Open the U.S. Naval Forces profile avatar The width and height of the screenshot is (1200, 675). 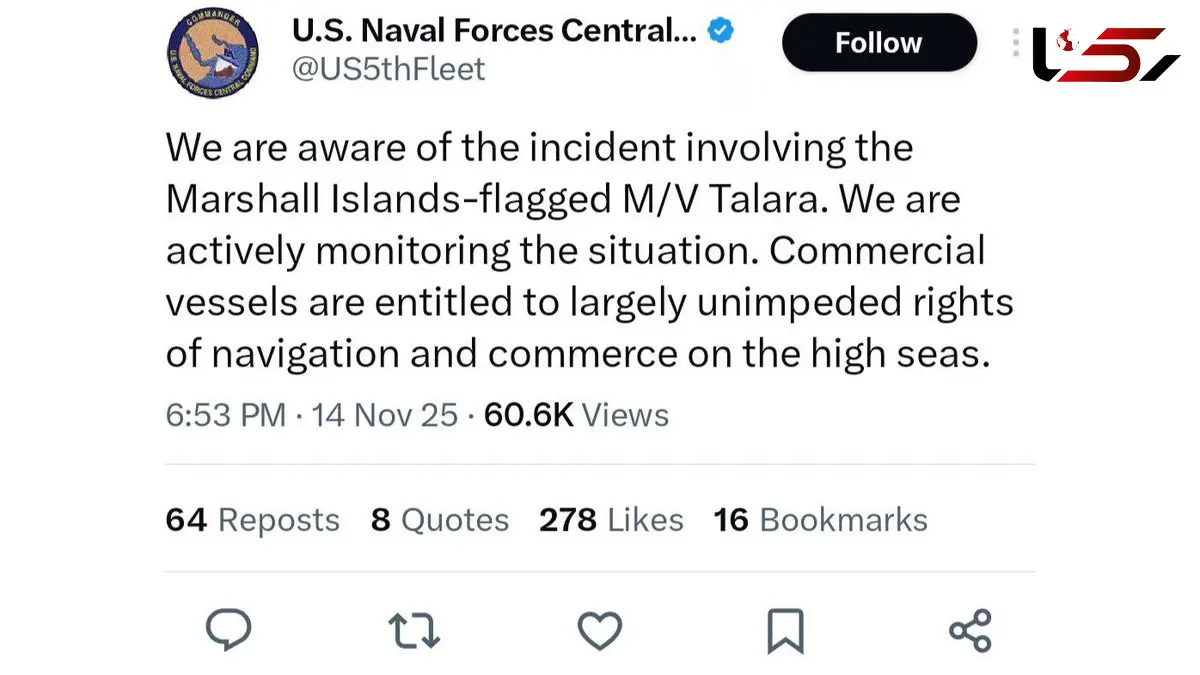pyautogui.click(x=213, y=54)
